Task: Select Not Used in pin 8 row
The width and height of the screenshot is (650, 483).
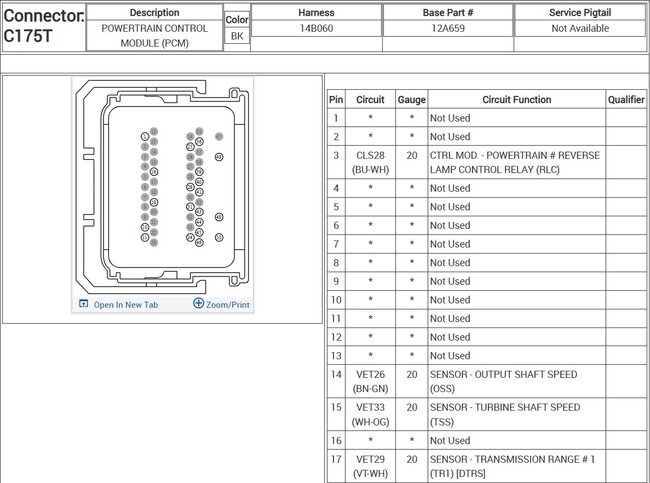Action: coord(450,263)
